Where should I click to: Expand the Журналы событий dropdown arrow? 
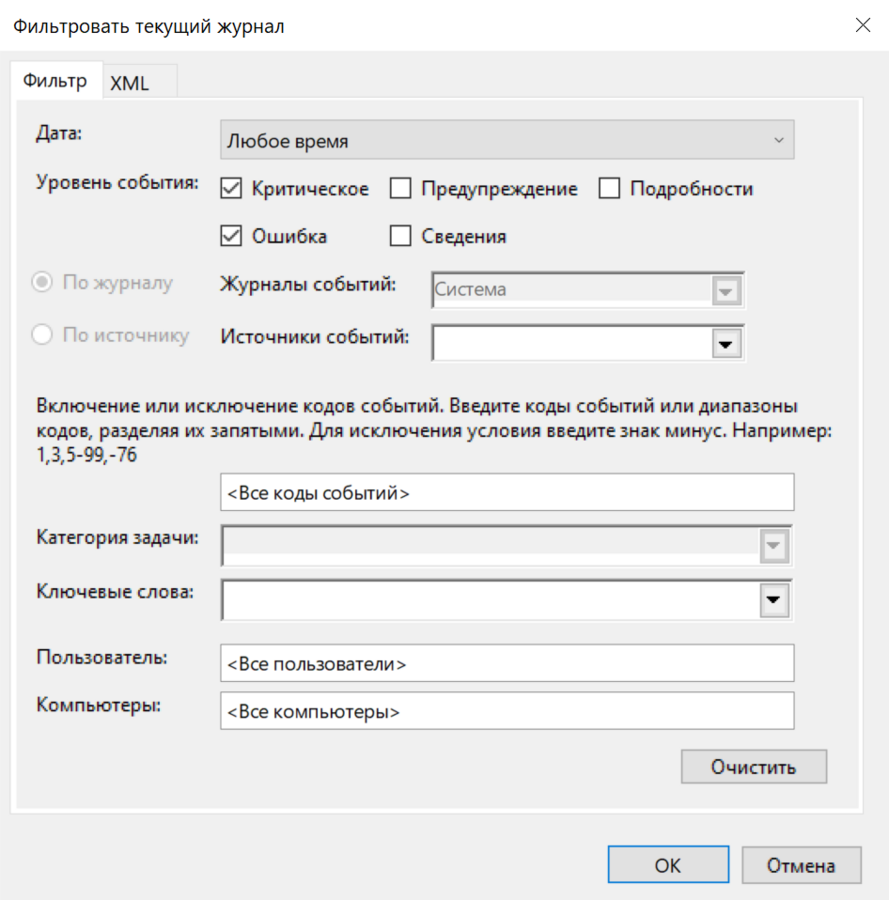pos(725,290)
